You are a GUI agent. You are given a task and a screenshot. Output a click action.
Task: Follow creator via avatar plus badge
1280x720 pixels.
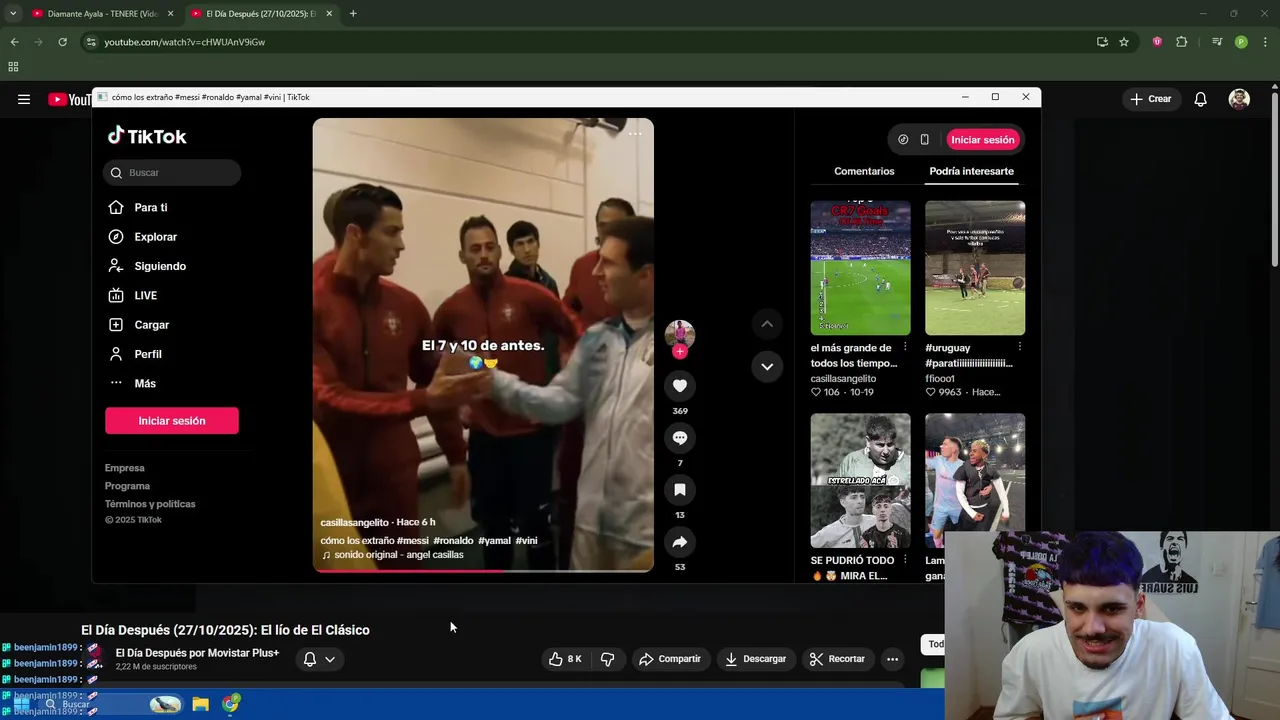(680, 352)
